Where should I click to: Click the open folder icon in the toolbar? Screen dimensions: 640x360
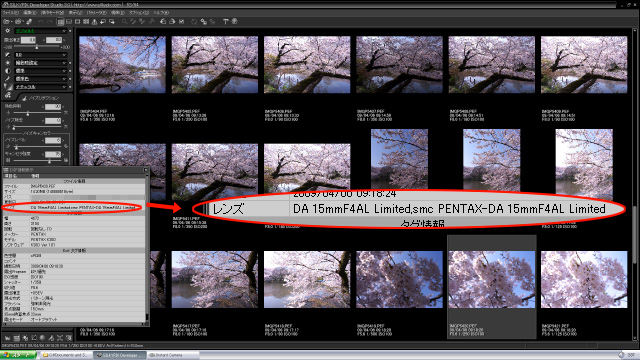7,22
